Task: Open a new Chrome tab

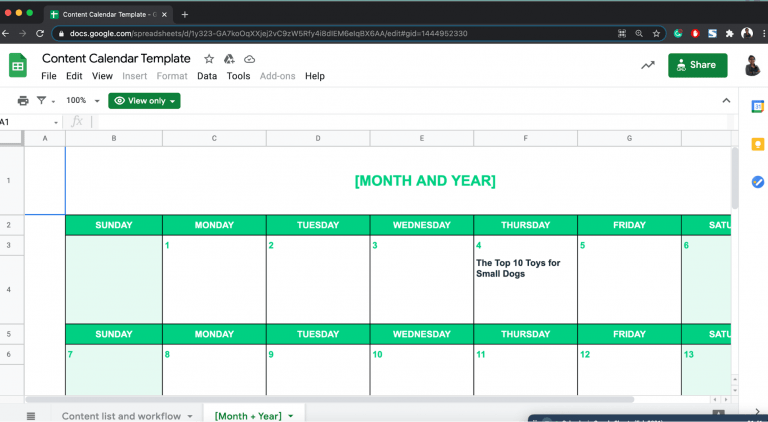Action: [x=185, y=15]
